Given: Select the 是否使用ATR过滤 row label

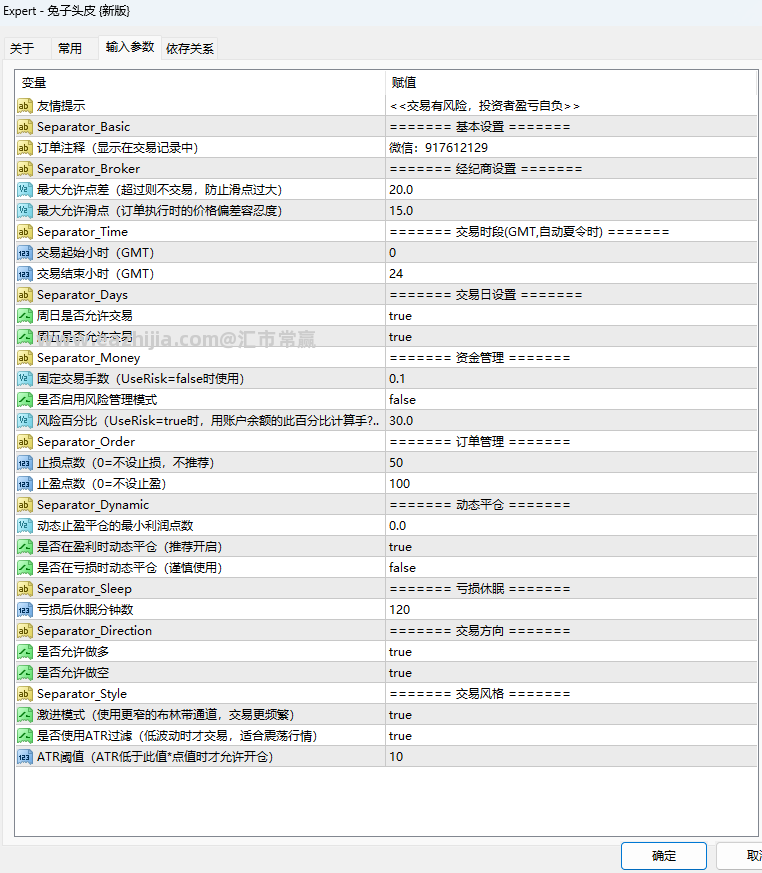Looking at the screenshot, I should 177,735.
